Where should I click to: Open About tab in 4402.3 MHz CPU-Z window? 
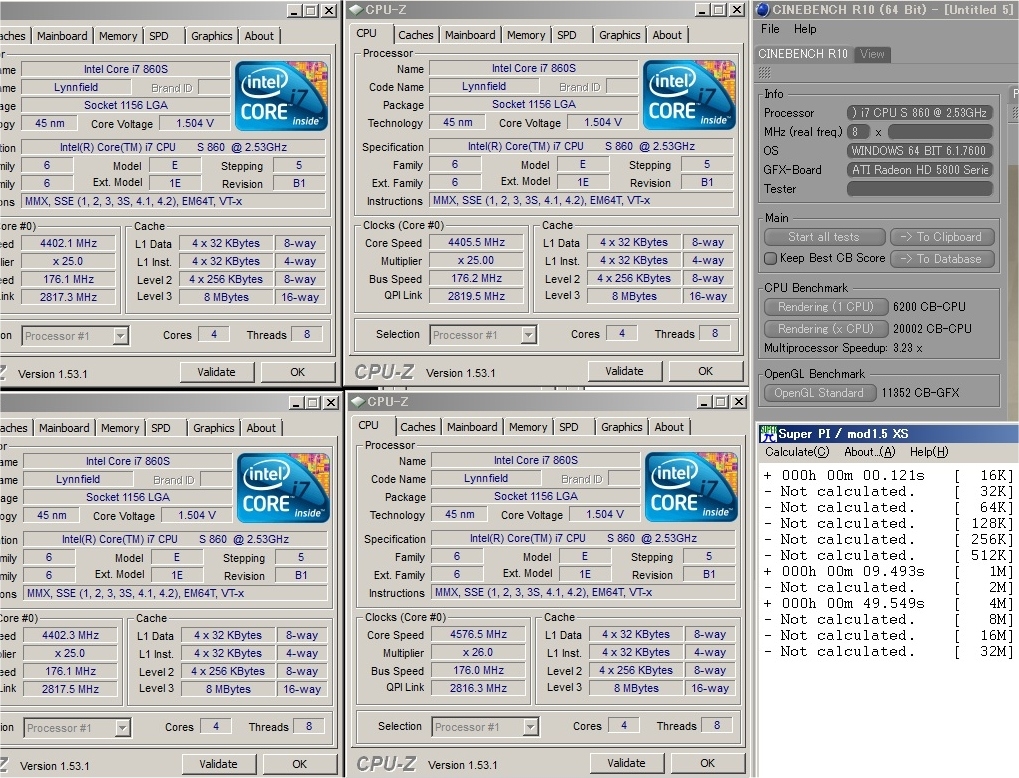pyautogui.click(x=261, y=428)
